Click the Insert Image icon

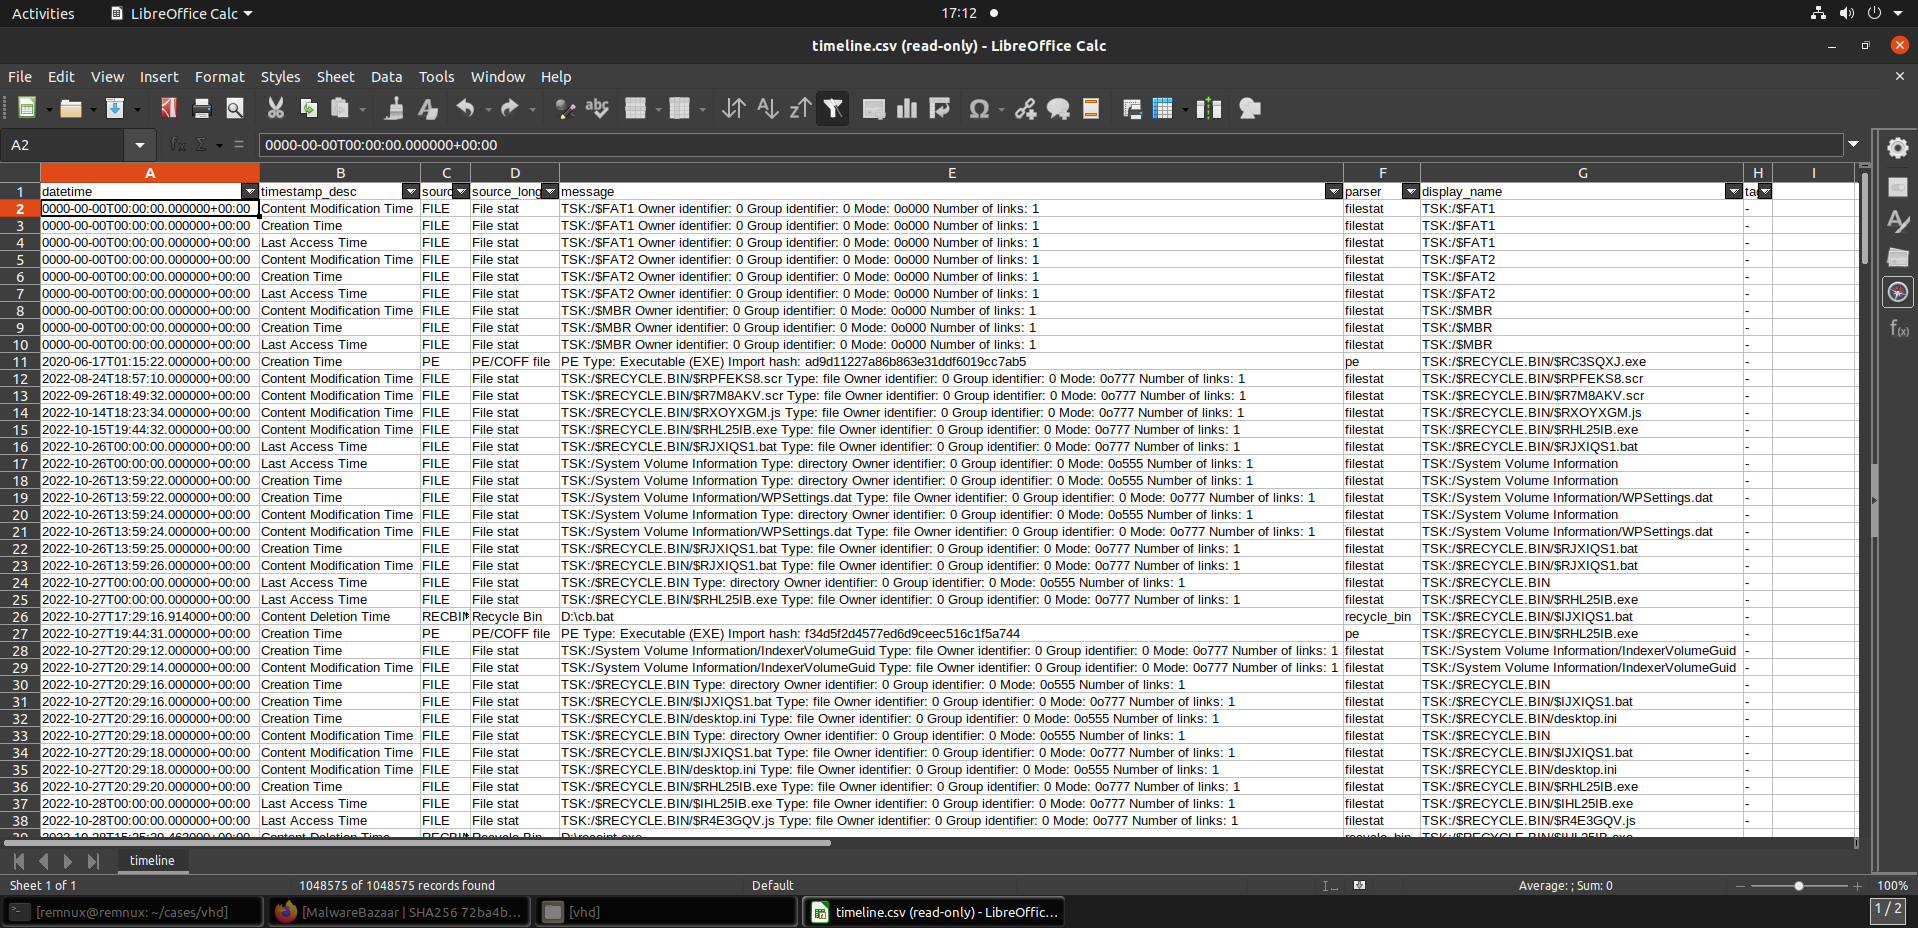874,109
